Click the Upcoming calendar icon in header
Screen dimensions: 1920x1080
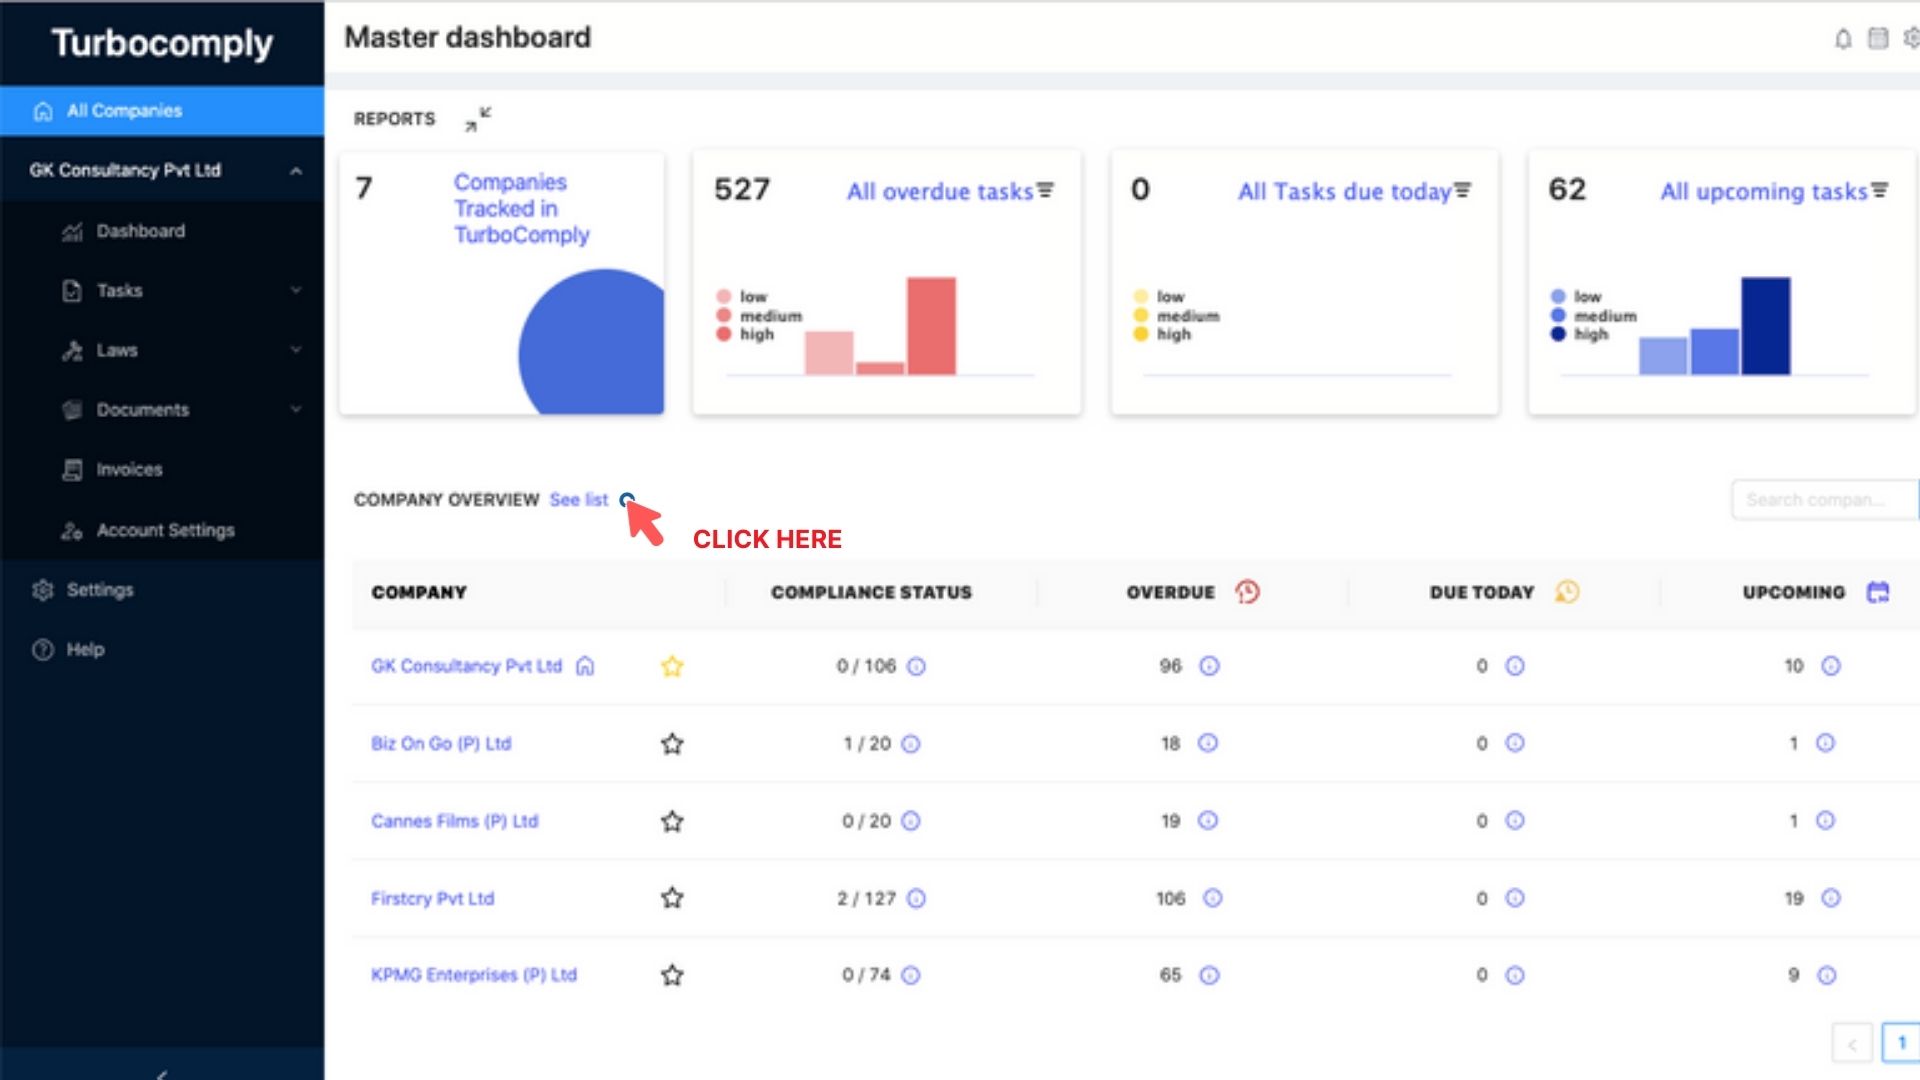tap(1878, 592)
